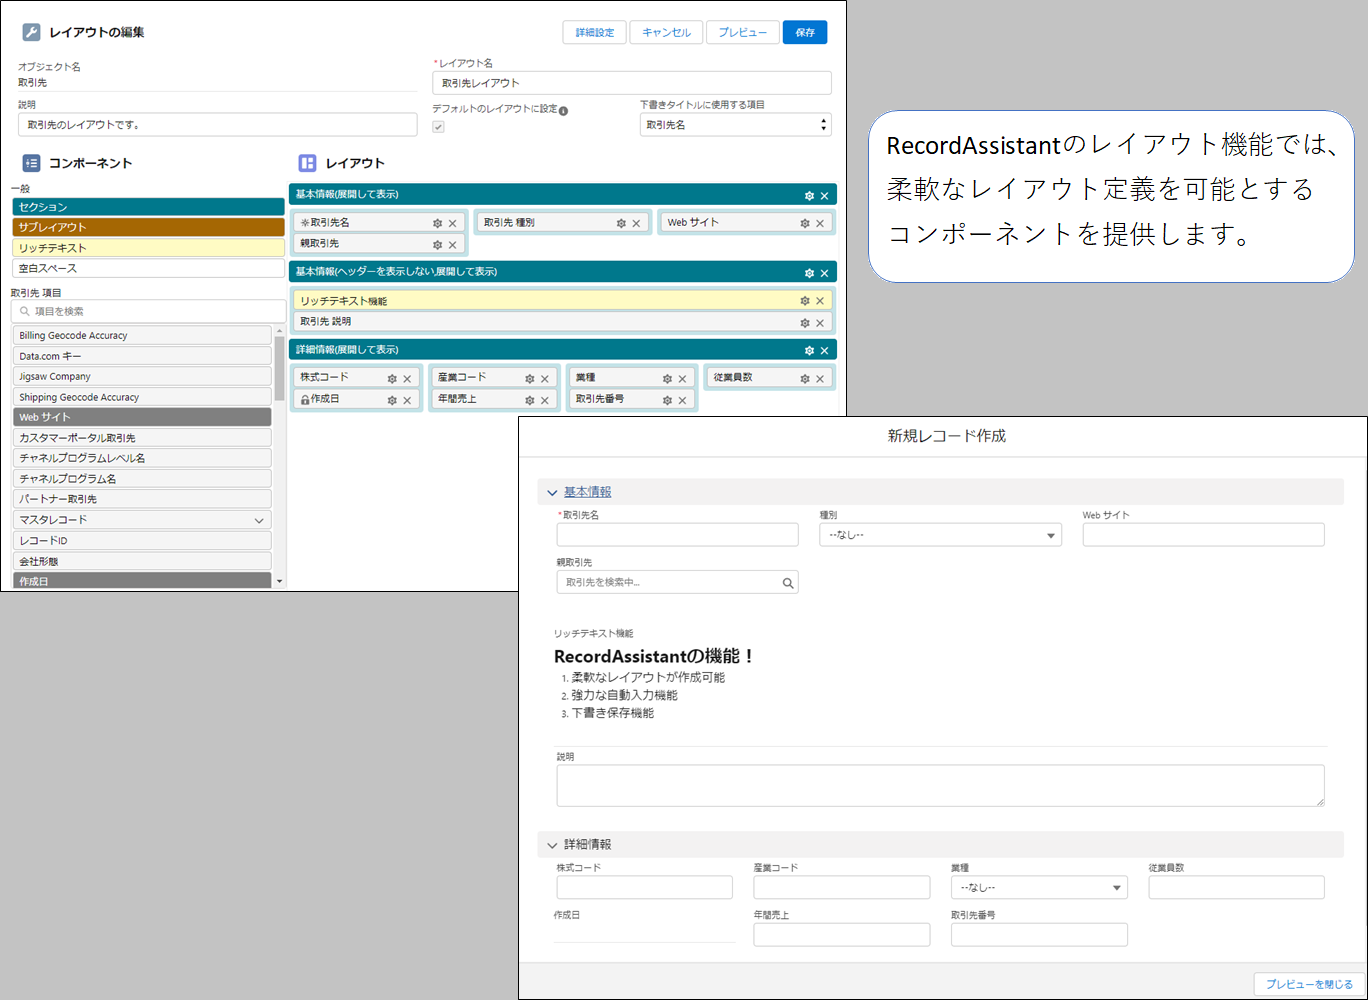Select レコードID field item
The height and width of the screenshot is (1000, 1368).
[142, 540]
